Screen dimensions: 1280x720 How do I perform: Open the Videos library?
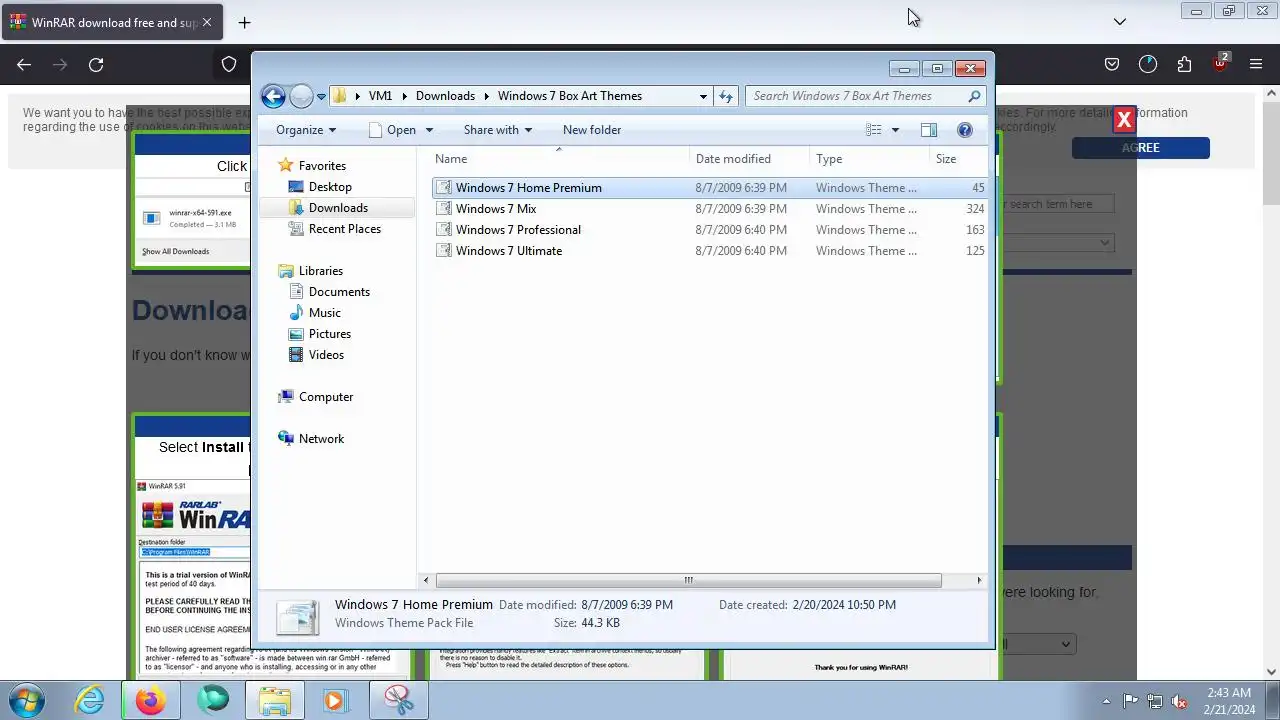326,355
